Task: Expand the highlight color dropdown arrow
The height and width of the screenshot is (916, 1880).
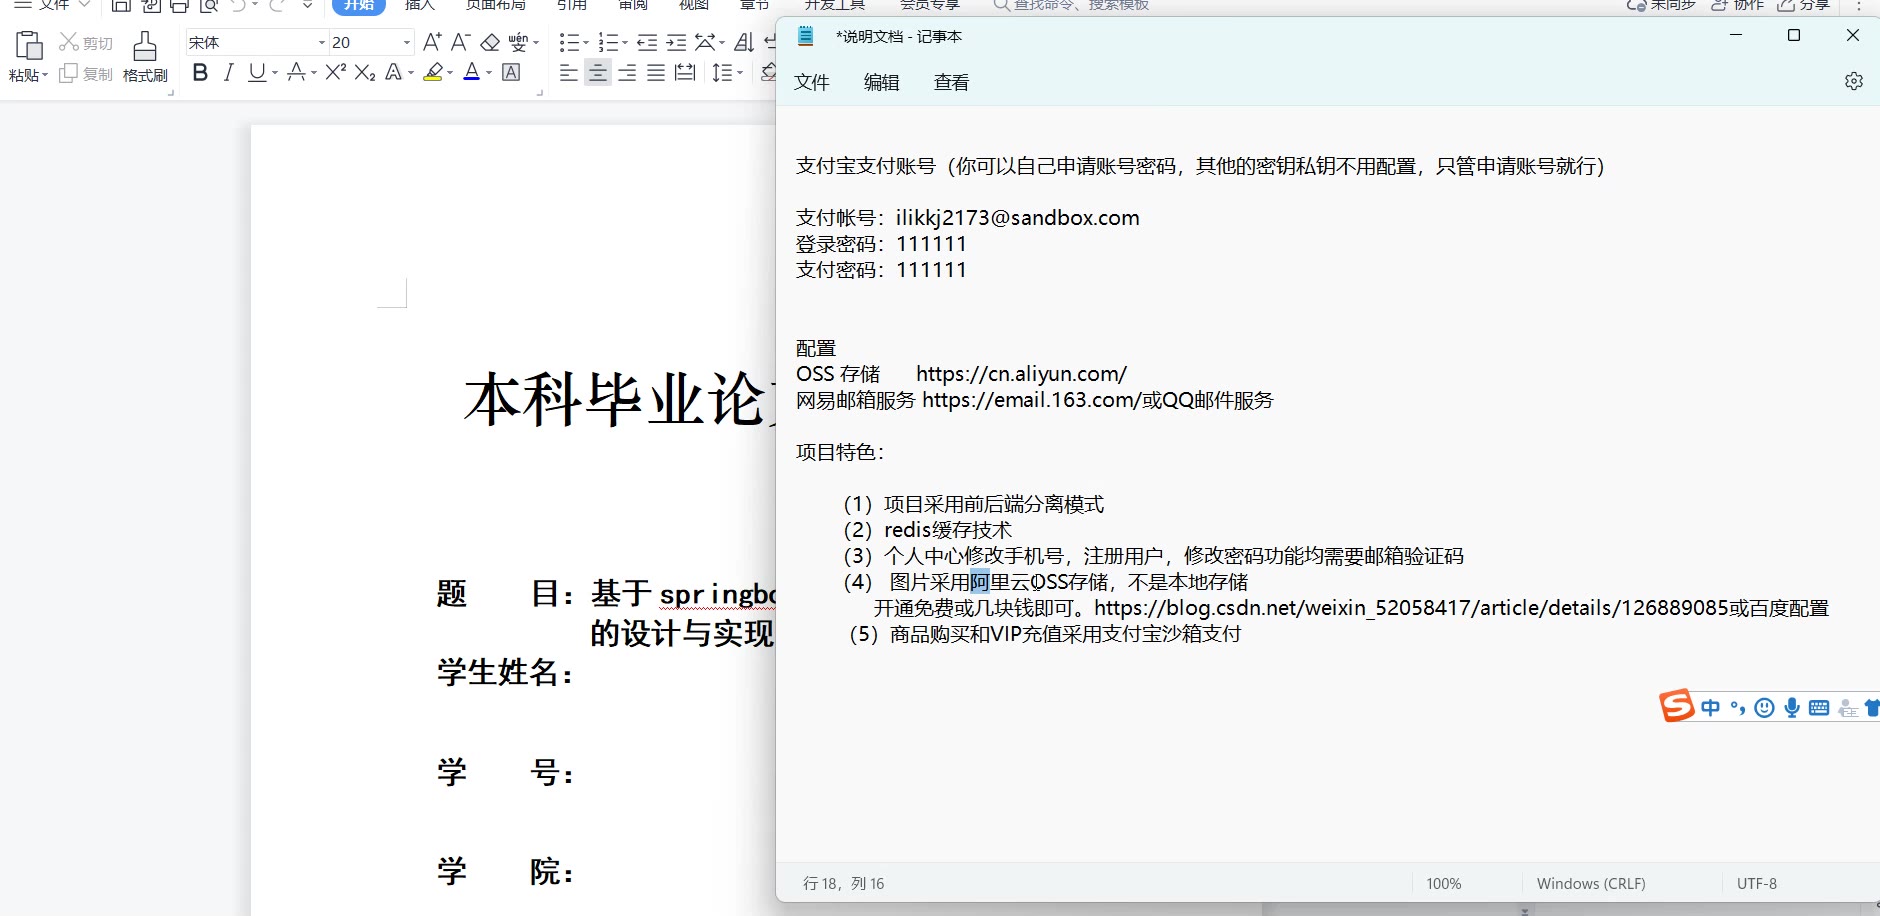Action: [x=450, y=73]
